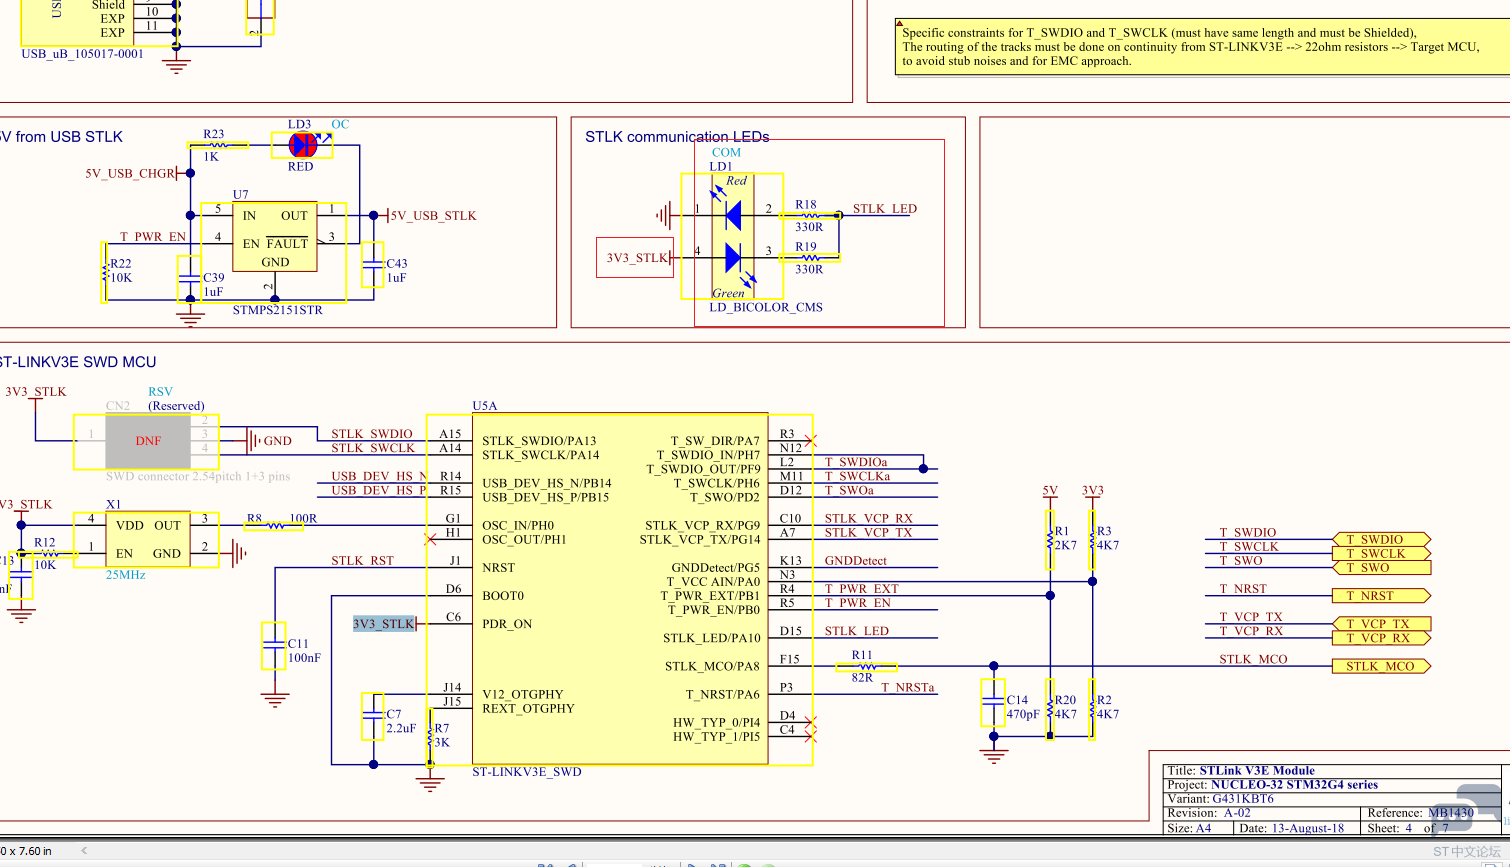Click the T_SWDIOa net label
This screenshot has height=867, width=1510.
856,462
